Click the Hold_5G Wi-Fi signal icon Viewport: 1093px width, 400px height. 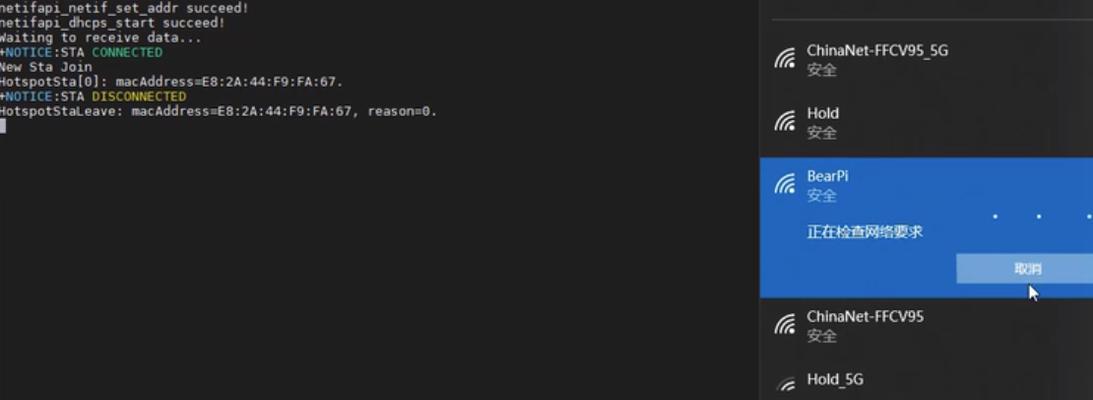785,385
